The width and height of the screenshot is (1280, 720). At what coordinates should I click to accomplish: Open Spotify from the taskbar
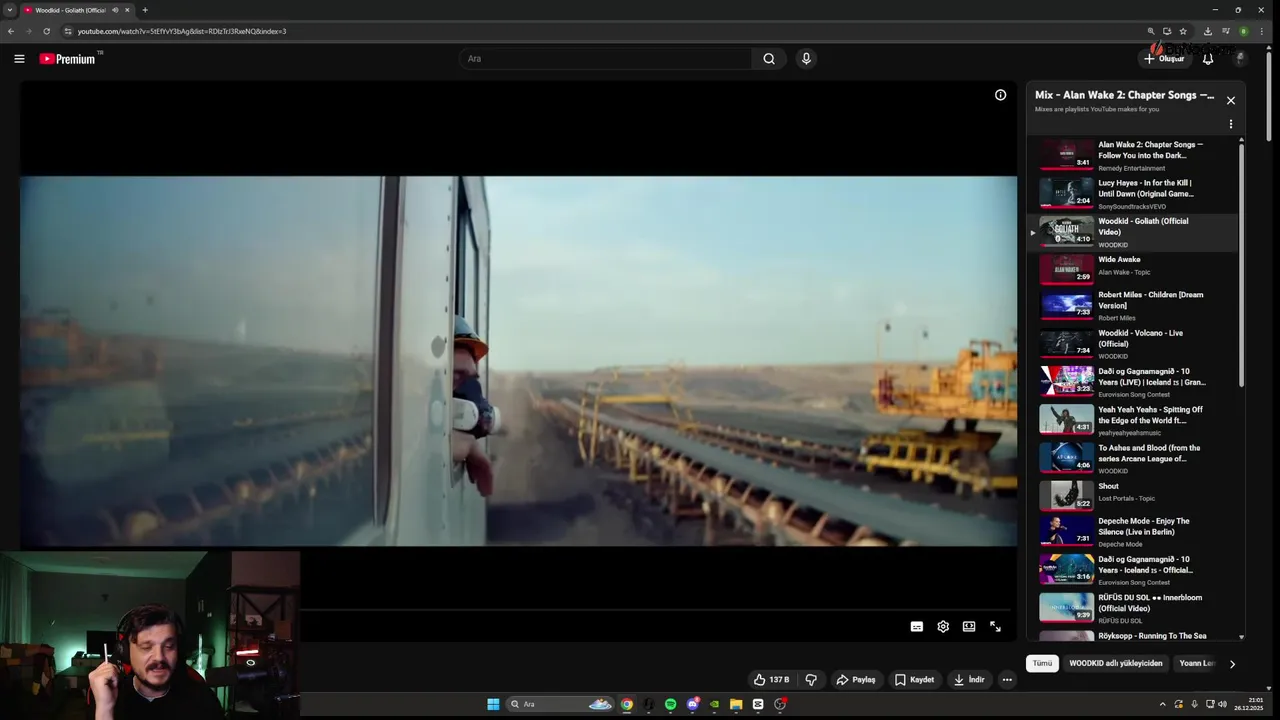670,704
